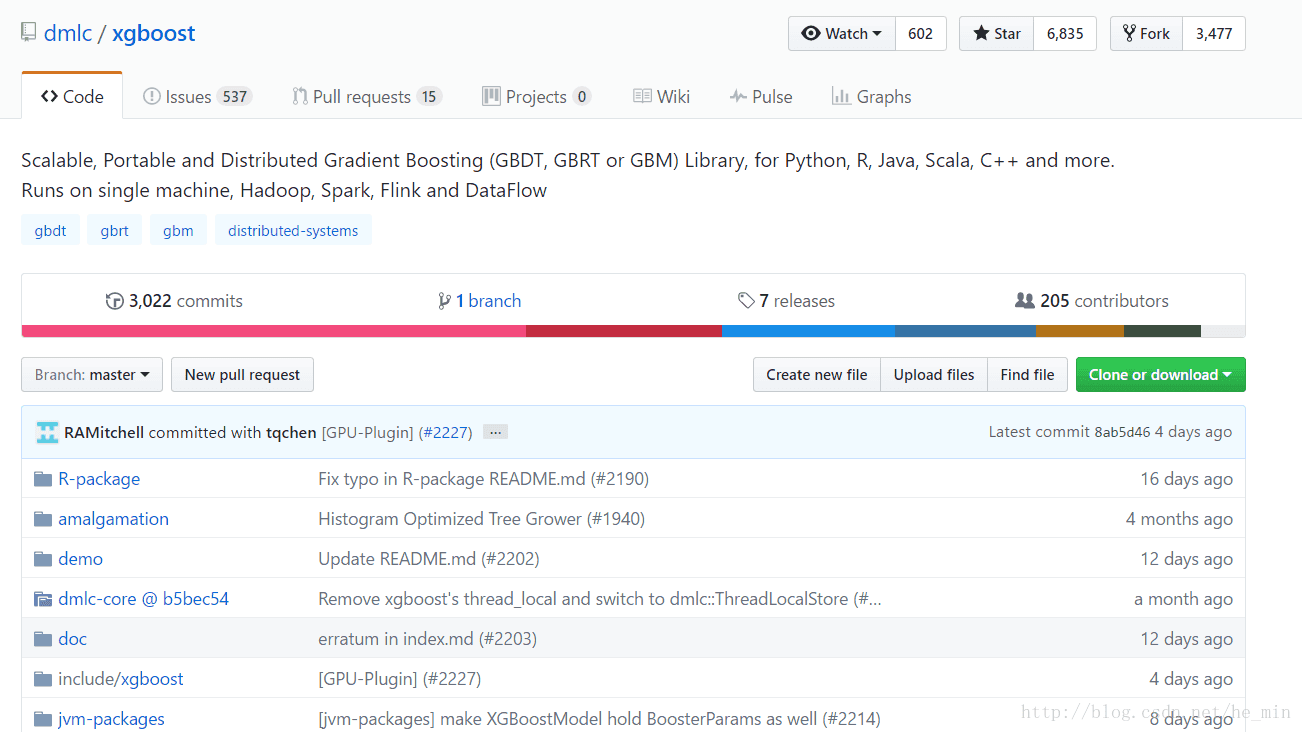Click the folder icon next to demo
Image resolution: width=1302 pixels, height=732 pixels.
click(43, 559)
